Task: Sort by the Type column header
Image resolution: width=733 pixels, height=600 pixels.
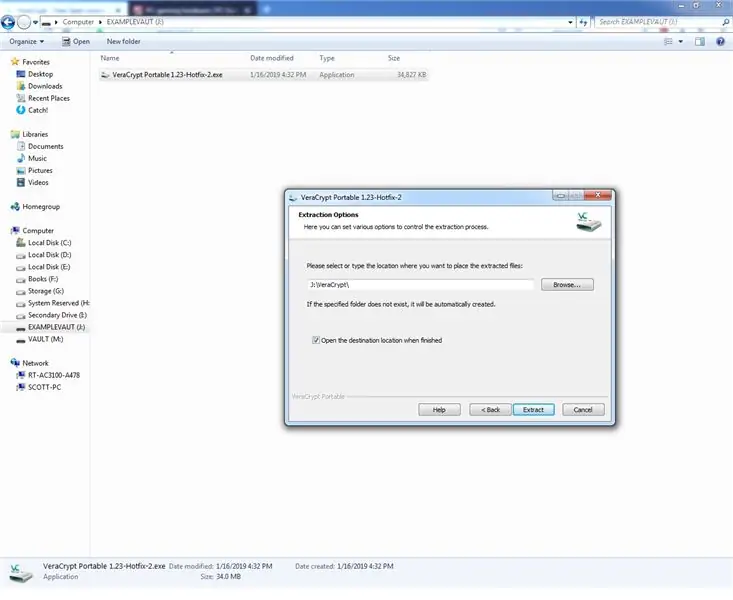Action: point(327,58)
